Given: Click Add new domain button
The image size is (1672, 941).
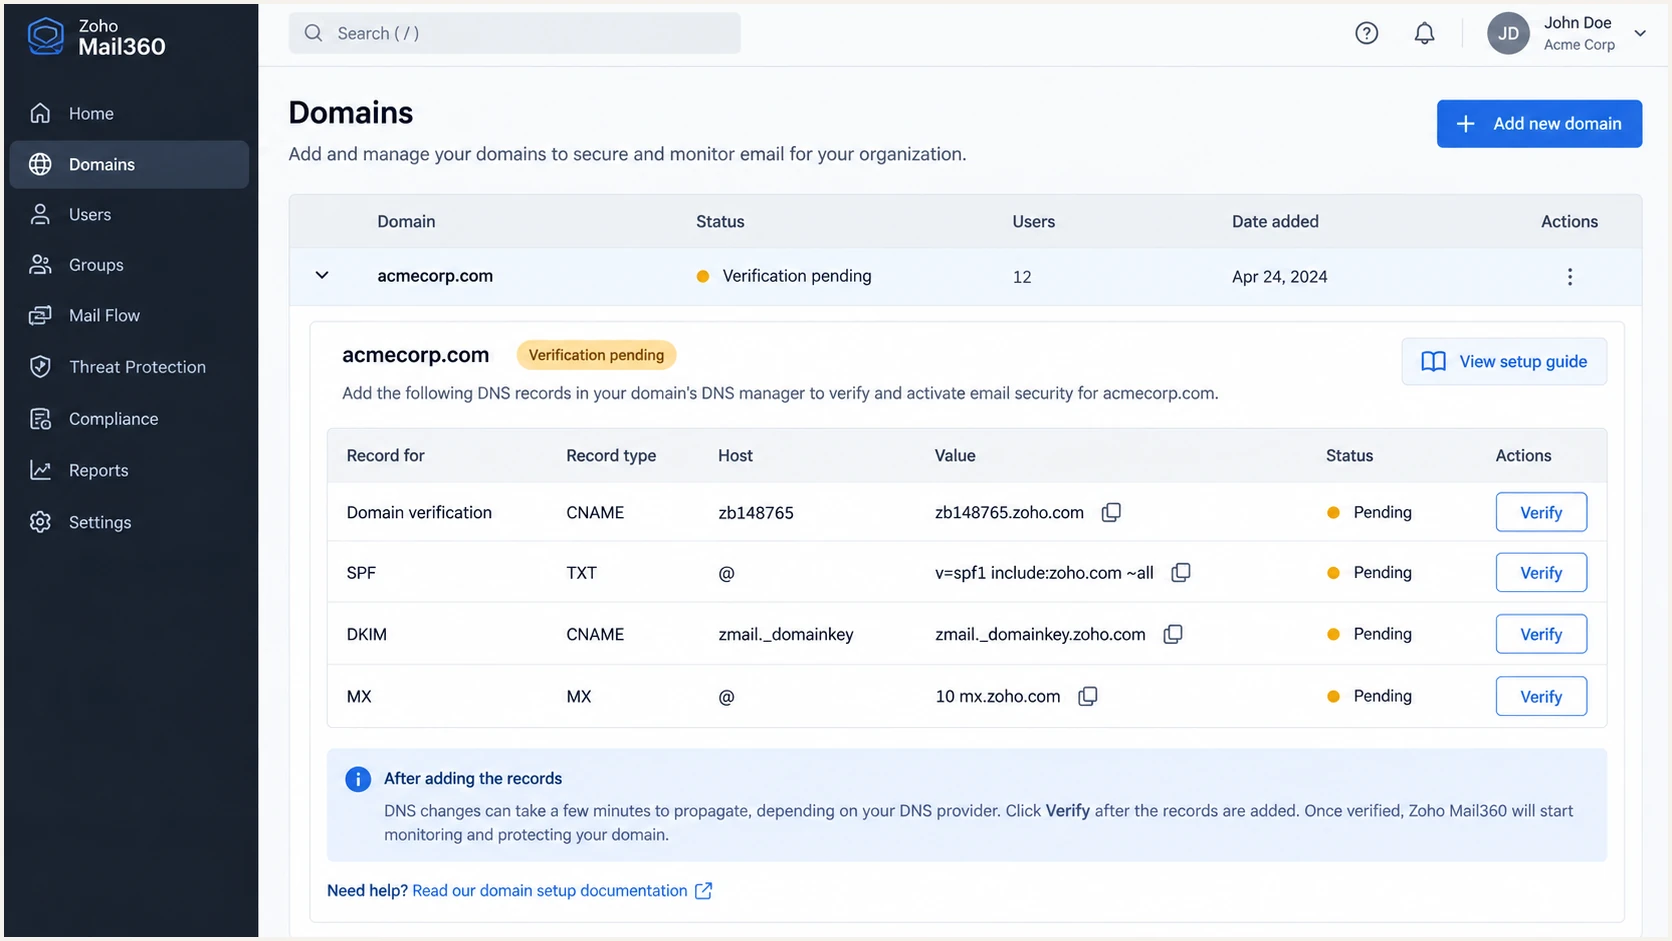Looking at the screenshot, I should [1539, 124].
